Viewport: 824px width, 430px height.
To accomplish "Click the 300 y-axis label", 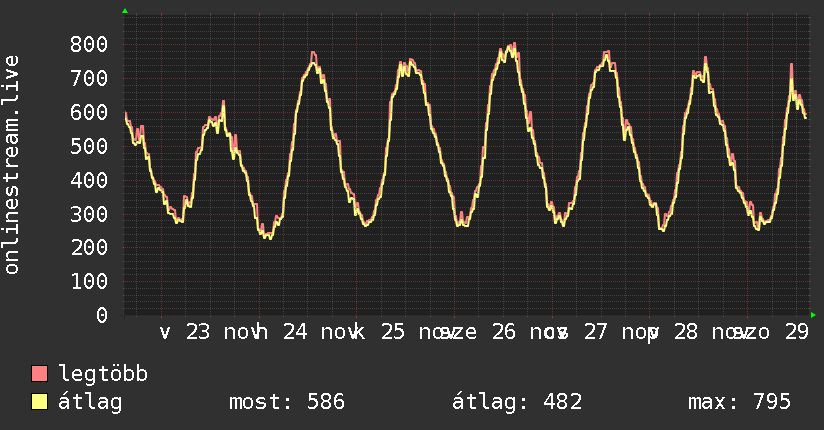I will point(89,214).
